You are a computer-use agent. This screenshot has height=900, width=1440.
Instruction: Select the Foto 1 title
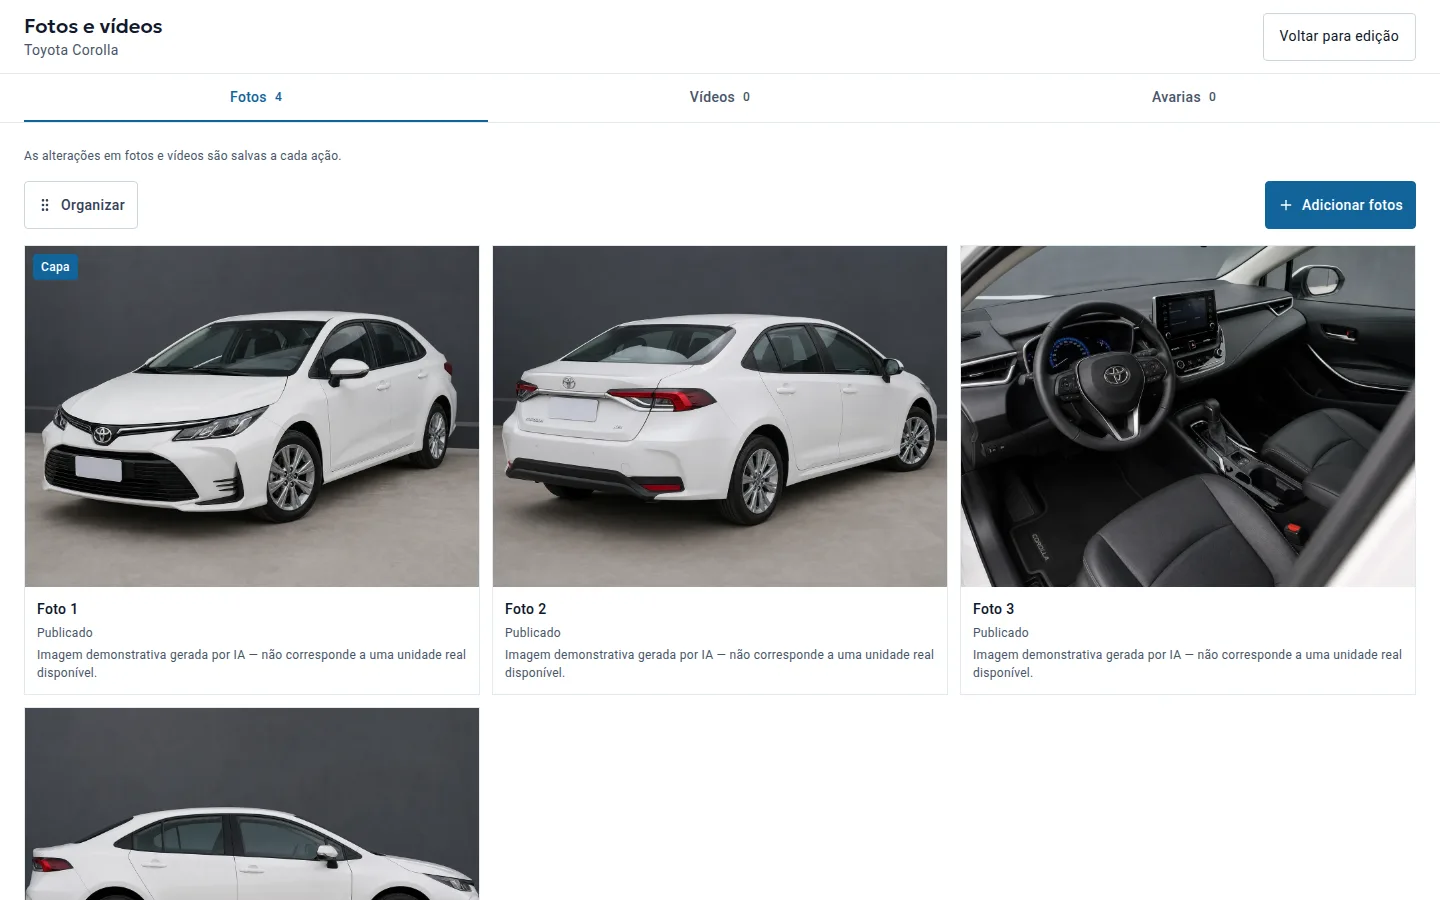coord(57,609)
